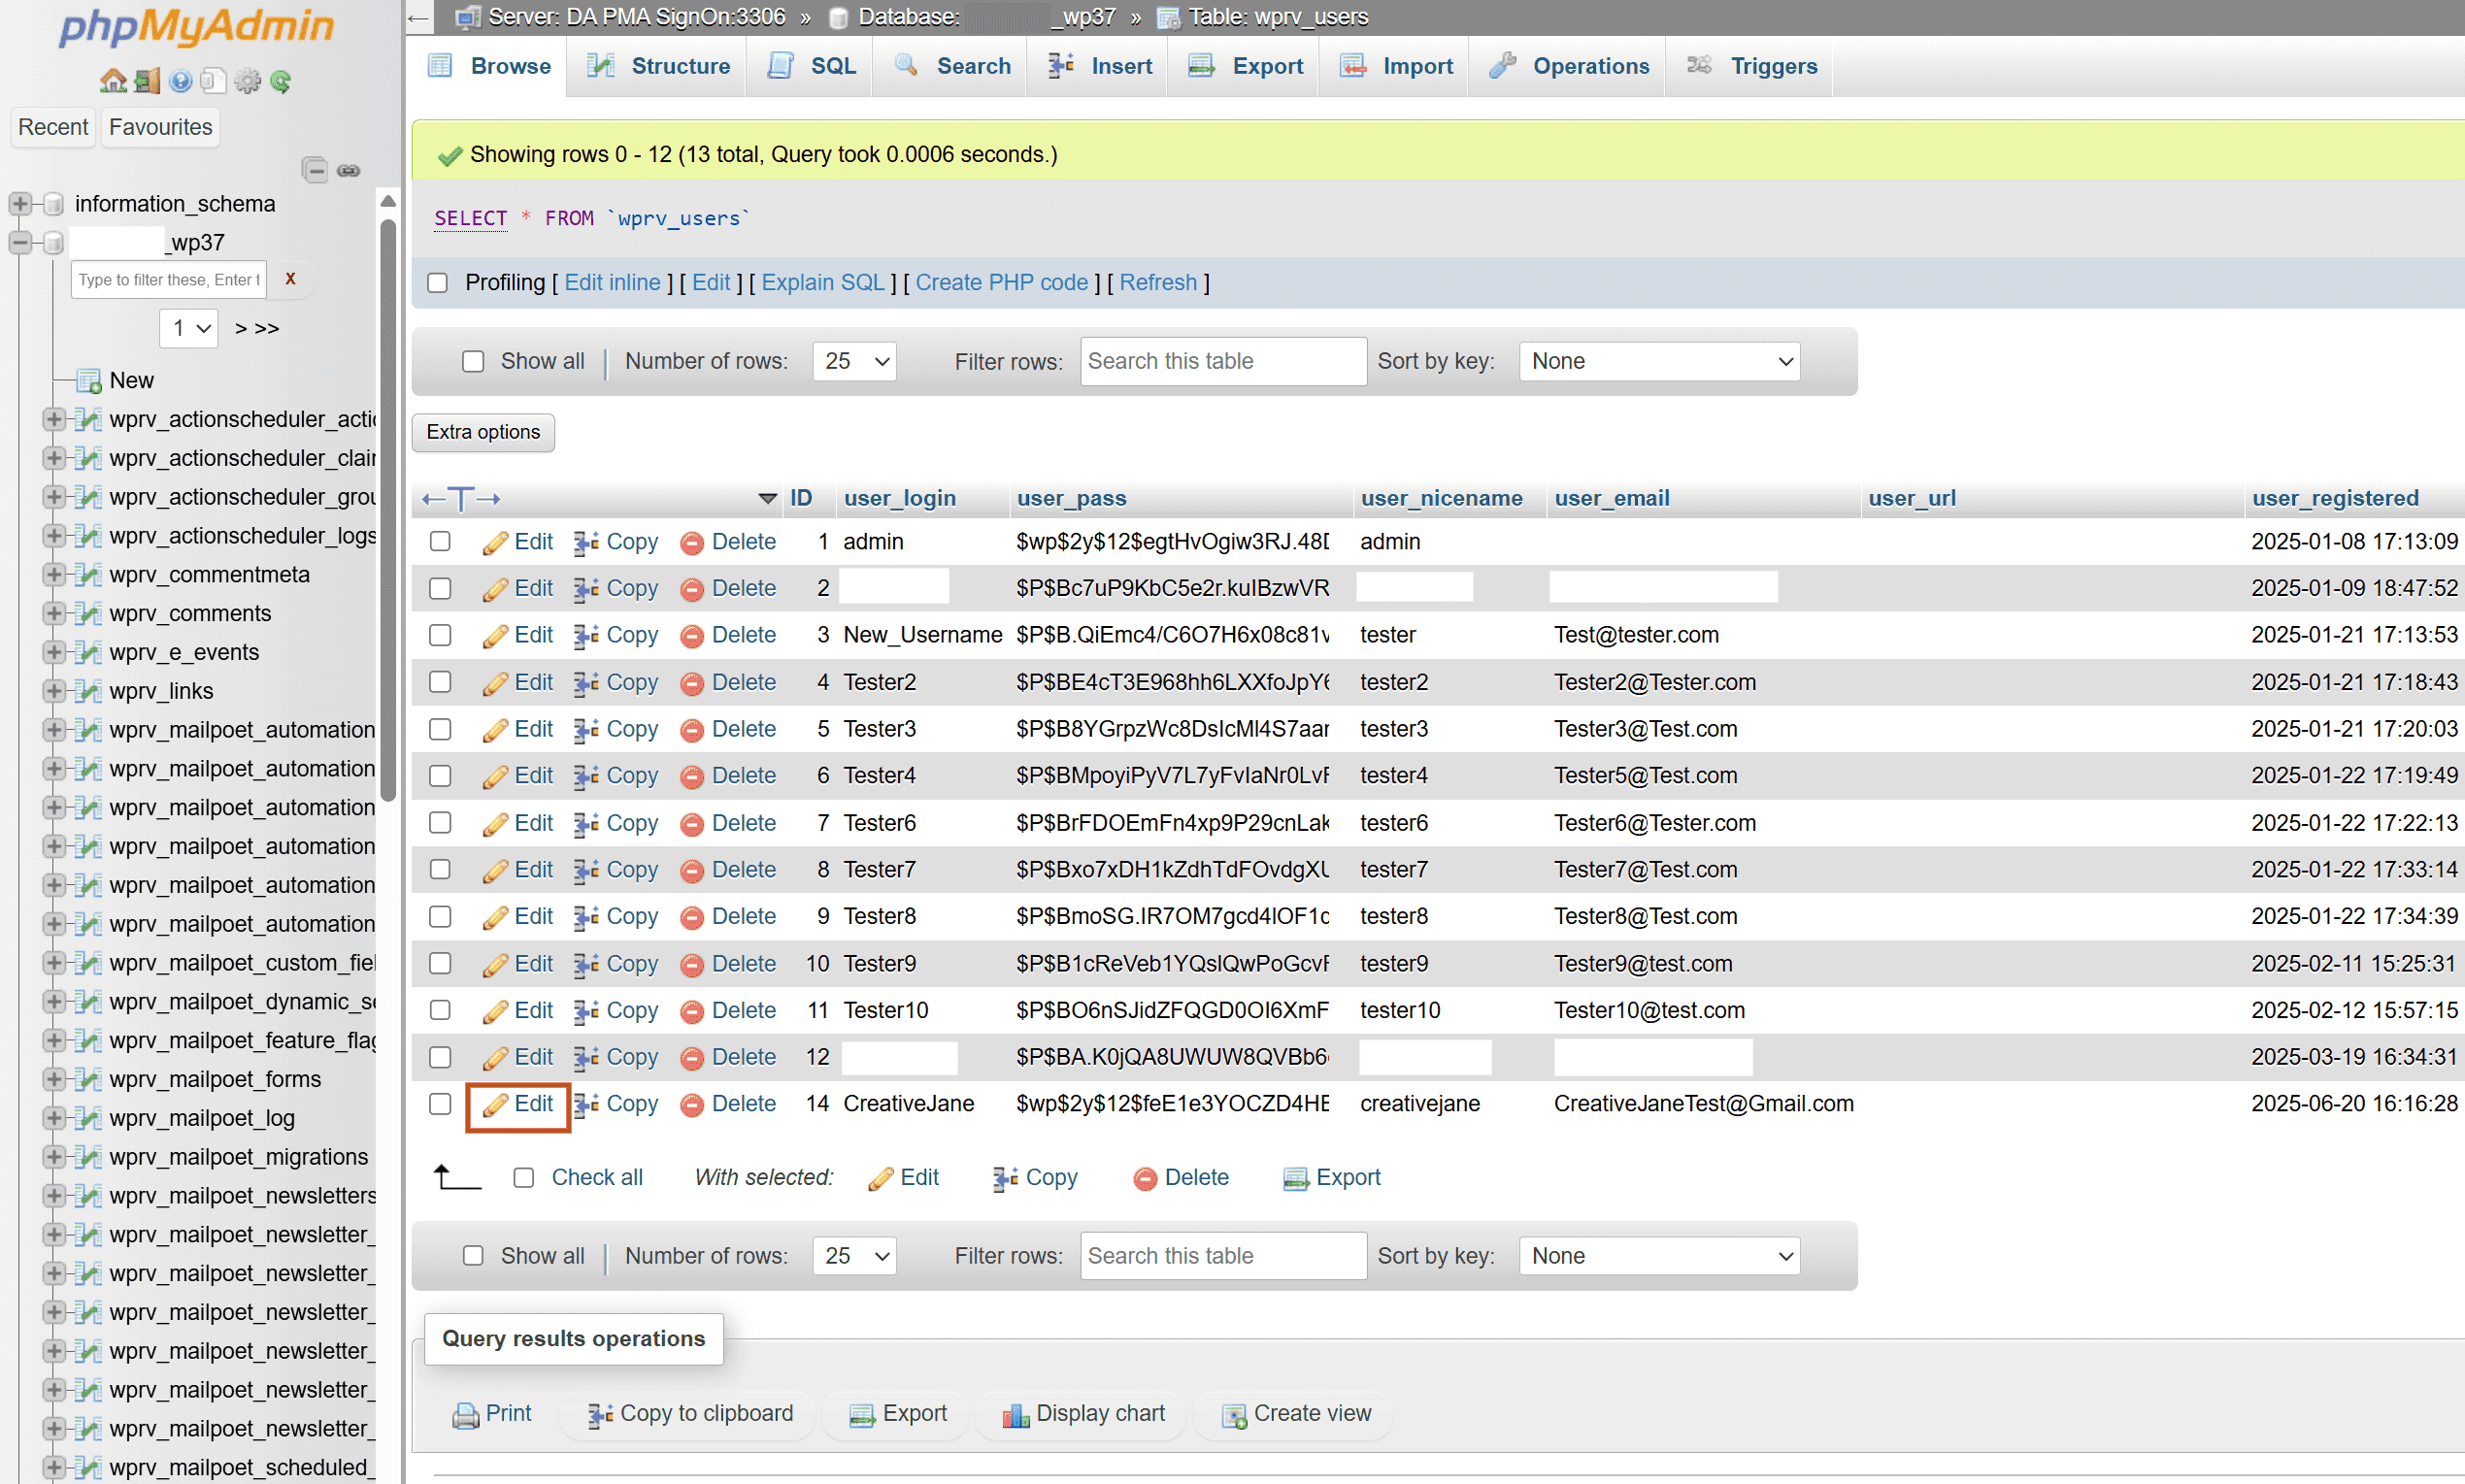
Task: Select the checkbox for Tester10 row
Action: click(x=440, y=1011)
